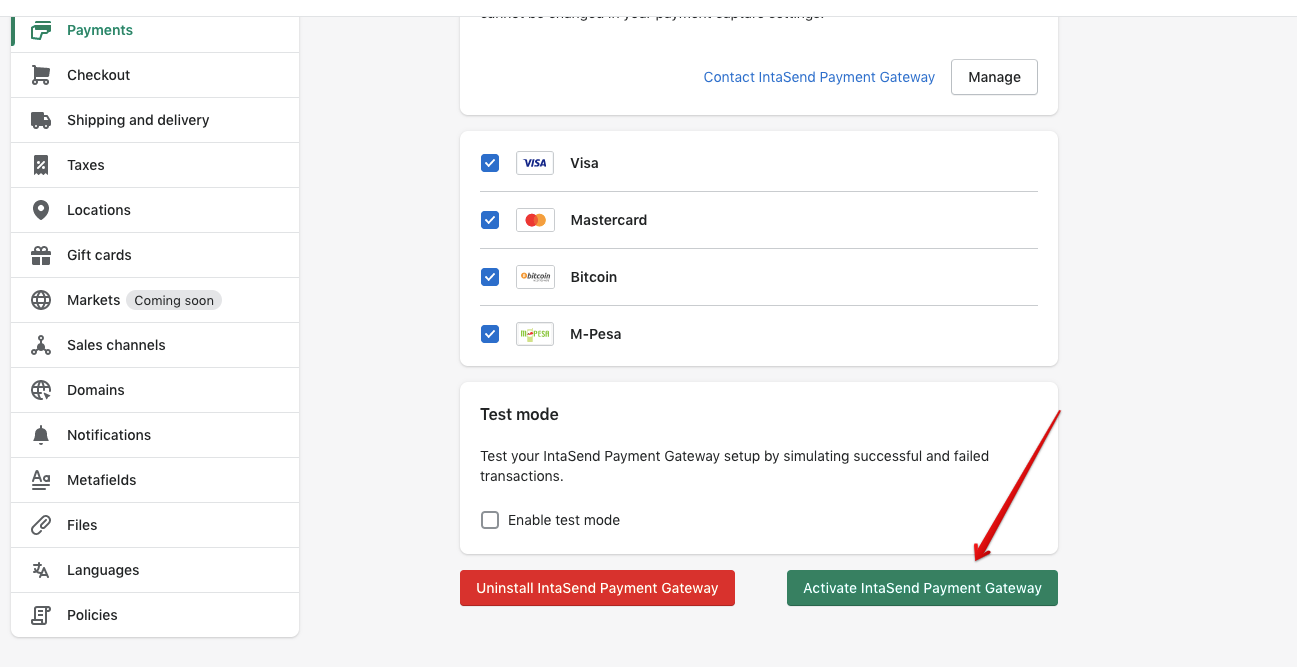Screen dimensions: 1297x667
Task: Click the Policies document icon
Action: pyautogui.click(x=41, y=615)
